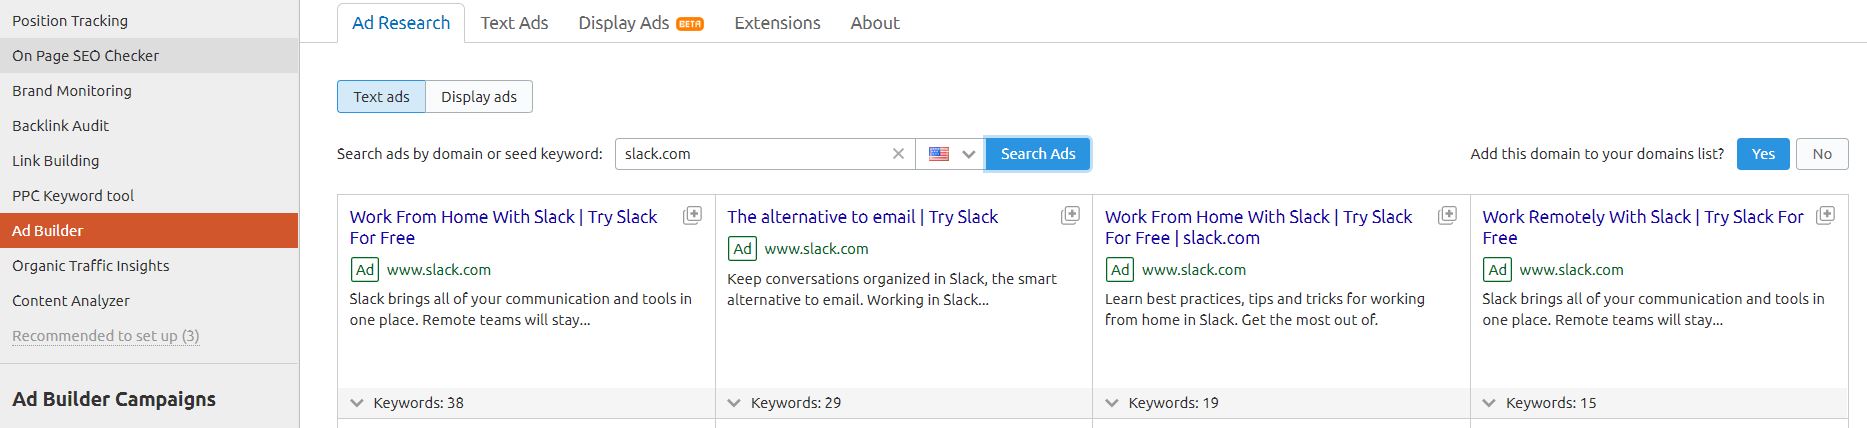Image resolution: width=1867 pixels, height=428 pixels.
Task: Add the 'Work From Home With Slack | Try Slack For Free' ad via its plus icon
Action: coord(692,215)
